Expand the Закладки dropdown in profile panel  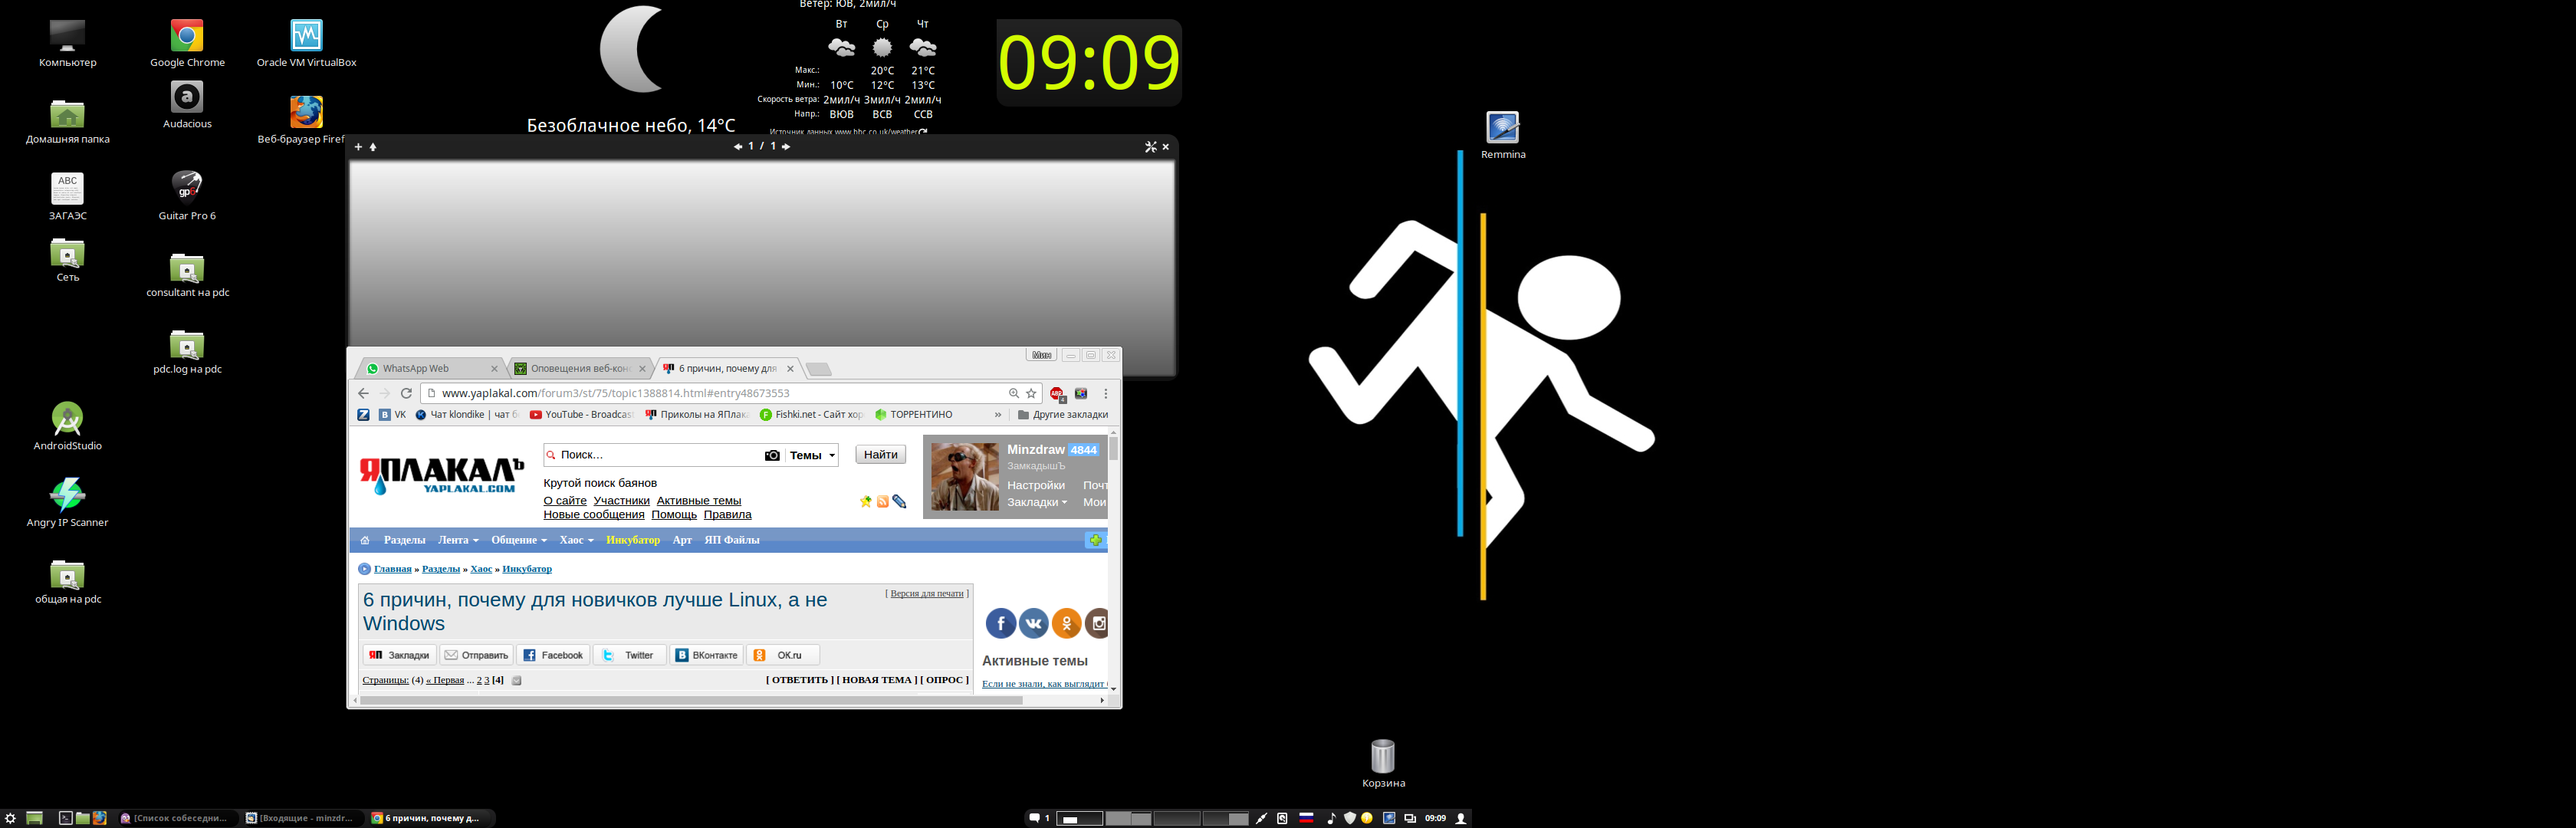point(1037,502)
